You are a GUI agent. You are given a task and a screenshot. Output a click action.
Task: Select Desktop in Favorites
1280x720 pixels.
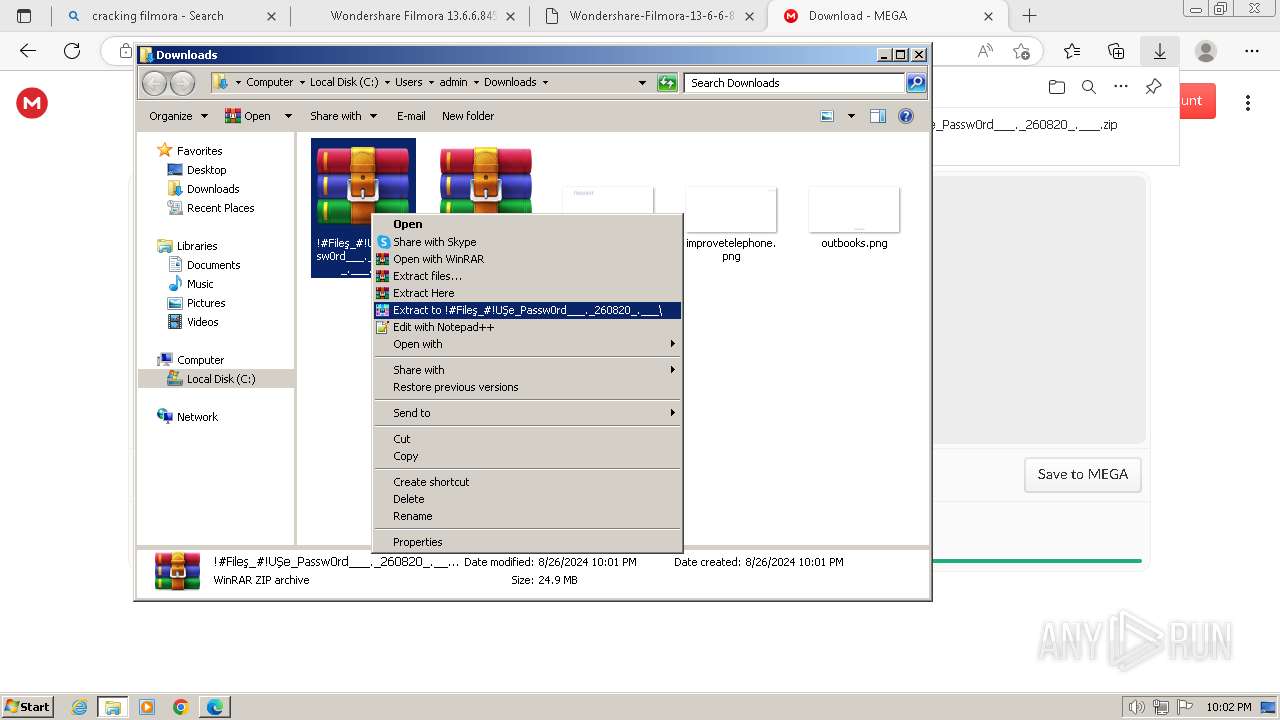[x=206, y=170]
